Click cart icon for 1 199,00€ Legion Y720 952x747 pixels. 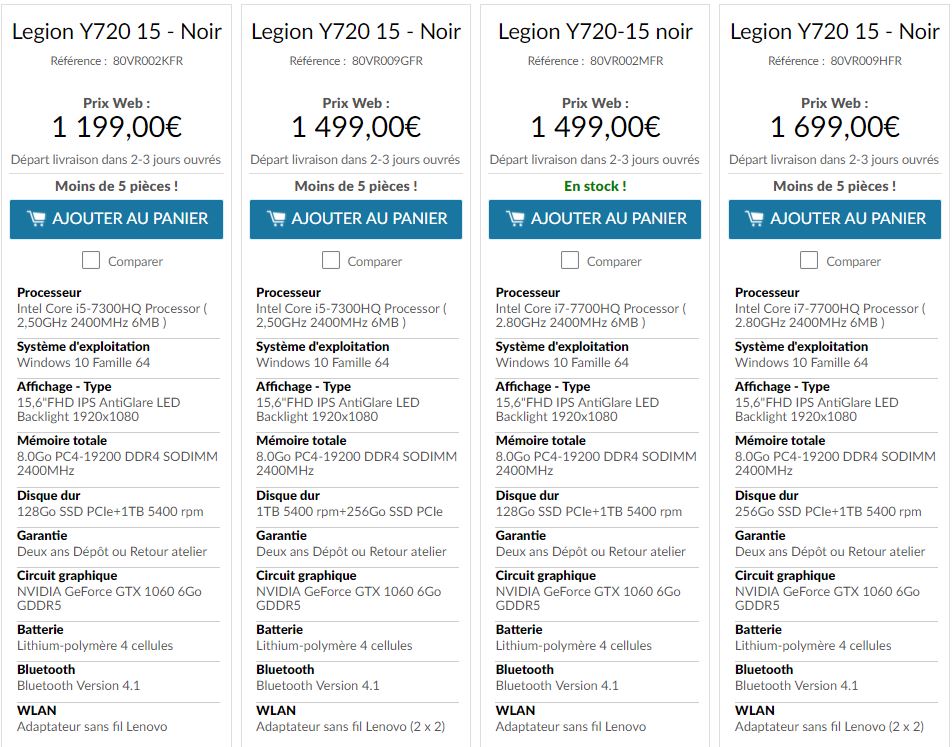tap(36, 219)
